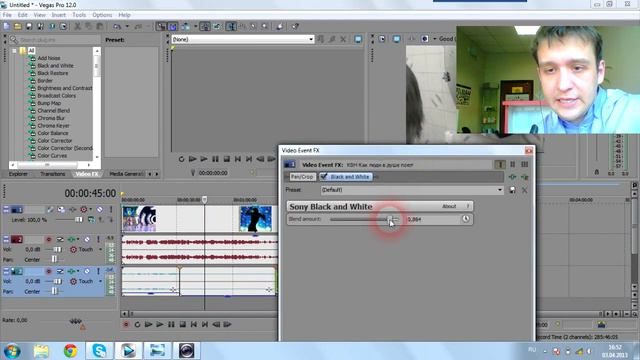This screenshot has width=640, height=360.
Task: Mute audio track 3
Action: click(x=87, y=271)
